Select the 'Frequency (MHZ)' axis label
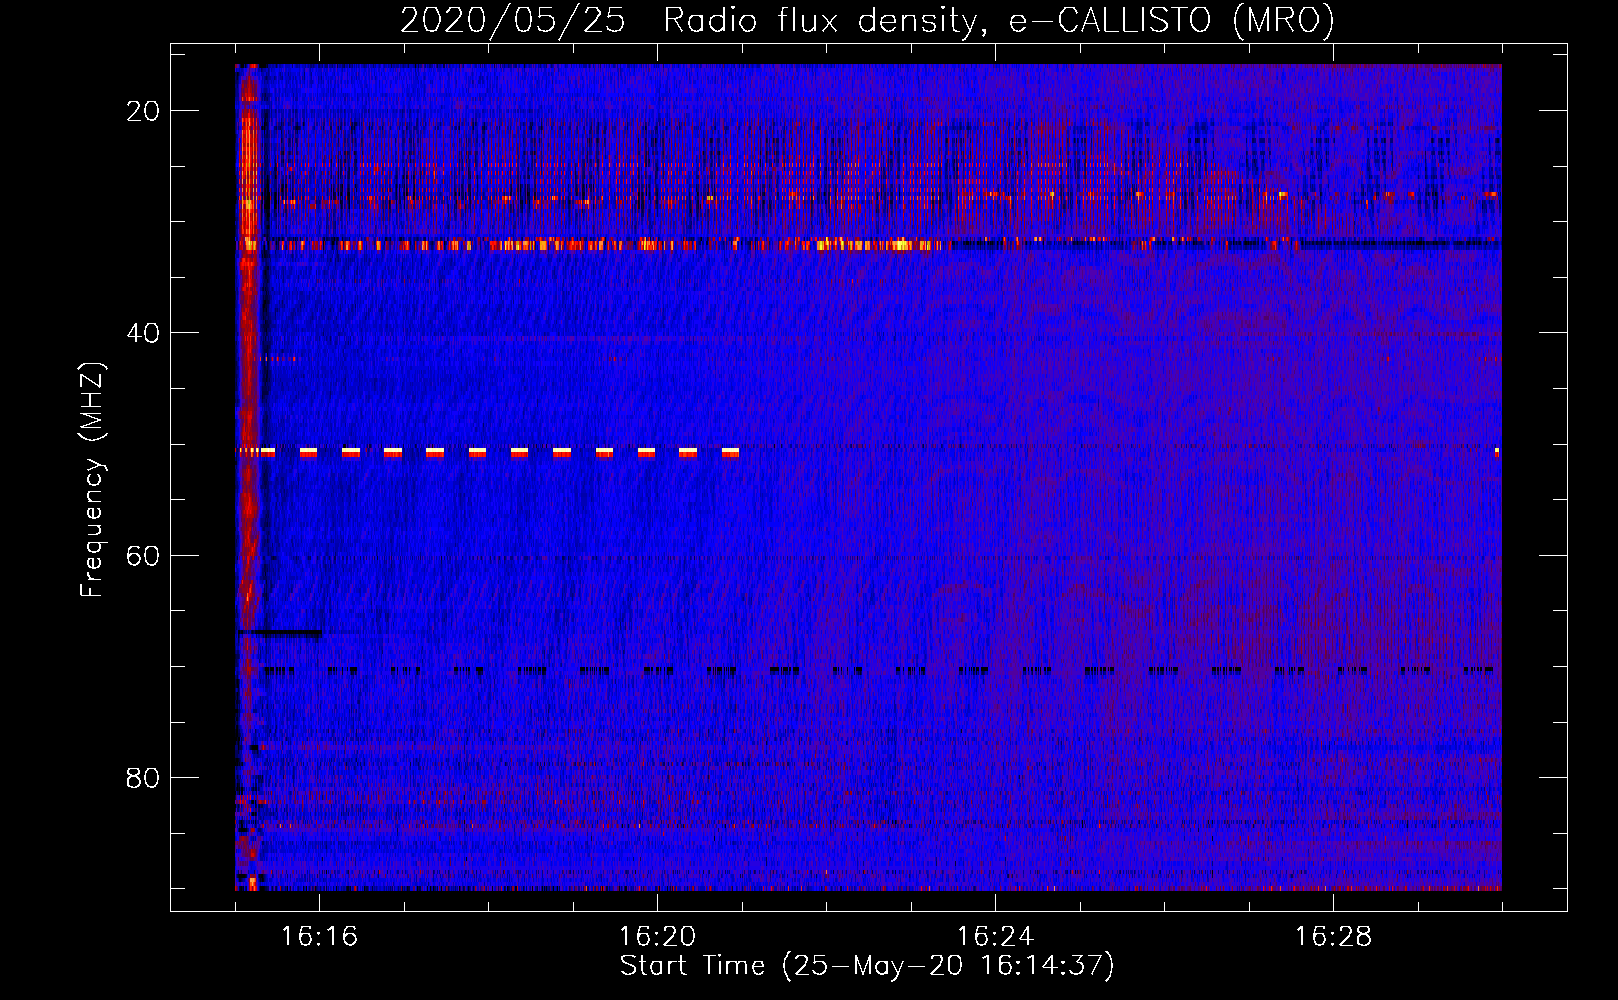The width and height of the screenshot is (1618, 1000). [x=92, y=480]
